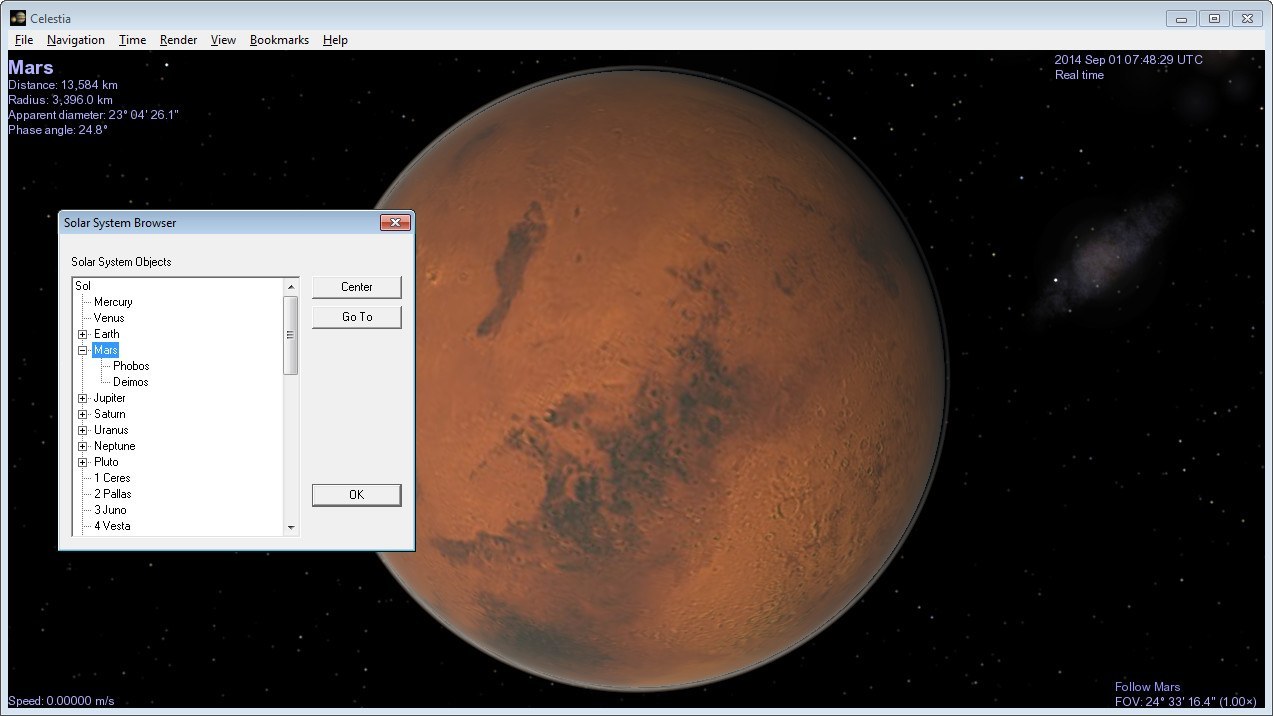Choose 1 Ceres from the tree
This screenshot has width=1273, height=716.
coord(112,478)
